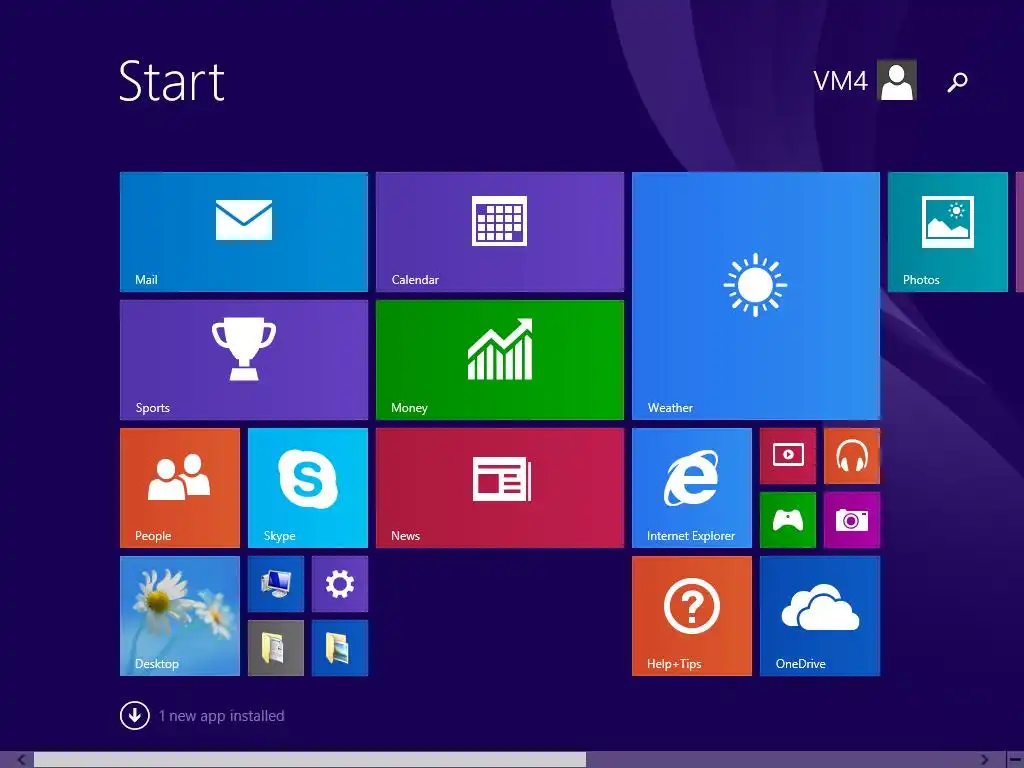The image size is (1024, 768).
Task: Open the Pictures folder tile
Action: pyautogui.click(x=340, y=648)
